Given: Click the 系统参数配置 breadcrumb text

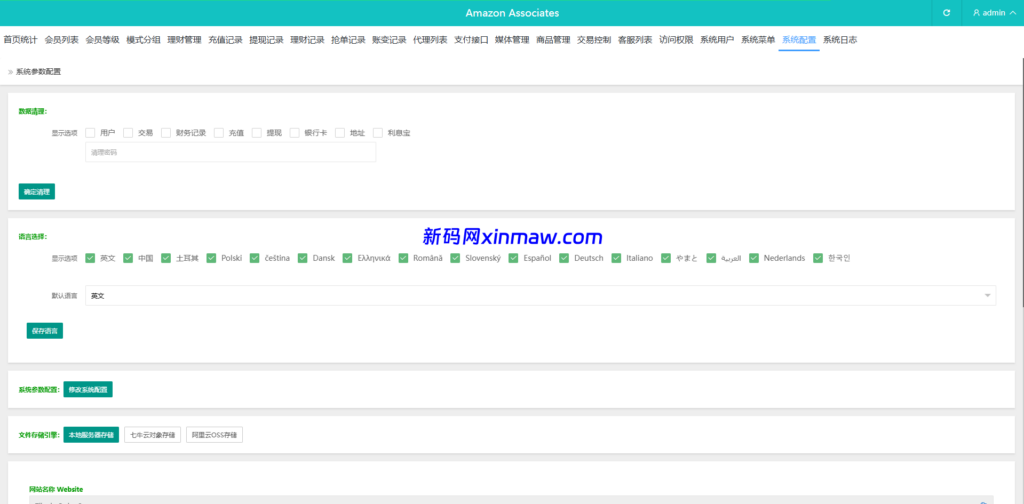Looking at the screenshot, I should [x=39, y=72].
